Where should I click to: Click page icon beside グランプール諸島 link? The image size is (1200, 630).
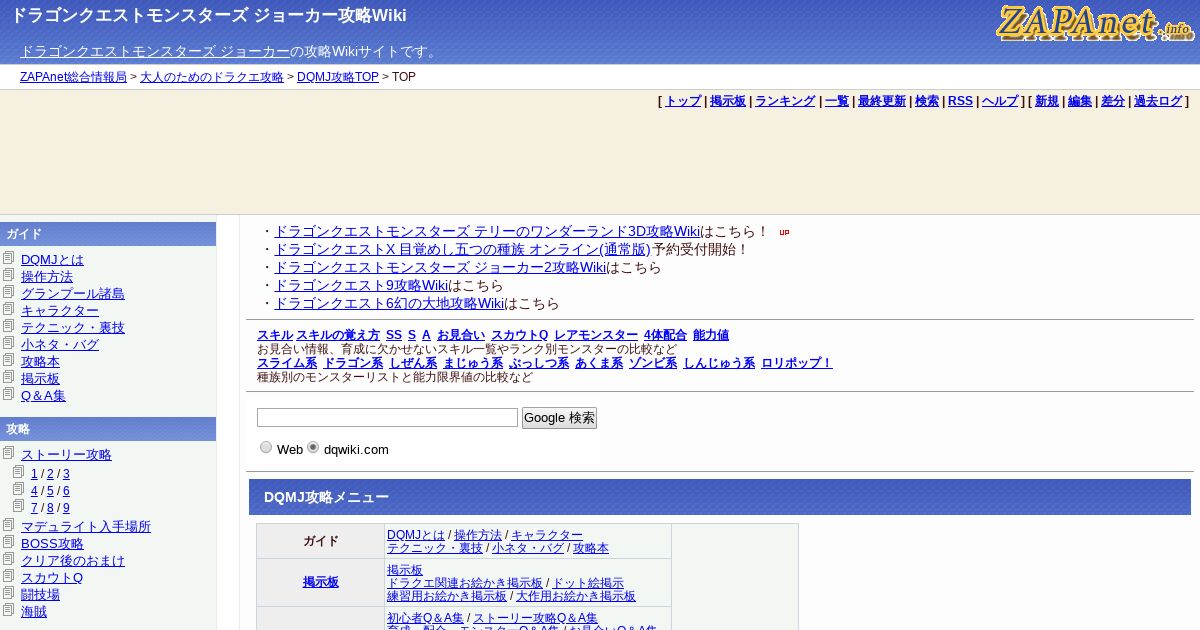point(9,292)
